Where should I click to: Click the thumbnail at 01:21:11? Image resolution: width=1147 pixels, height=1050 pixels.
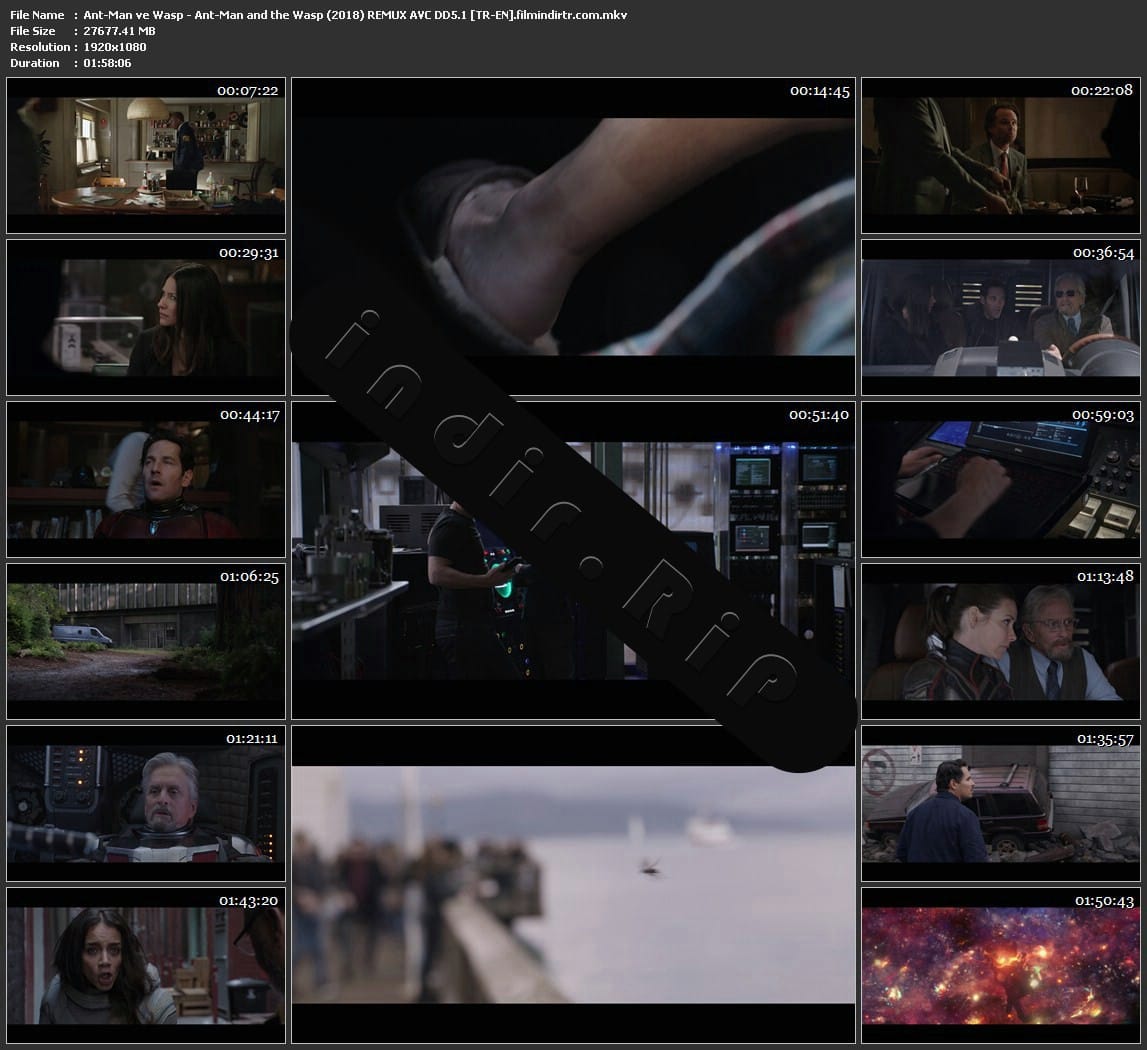click(x=146, y=803)
